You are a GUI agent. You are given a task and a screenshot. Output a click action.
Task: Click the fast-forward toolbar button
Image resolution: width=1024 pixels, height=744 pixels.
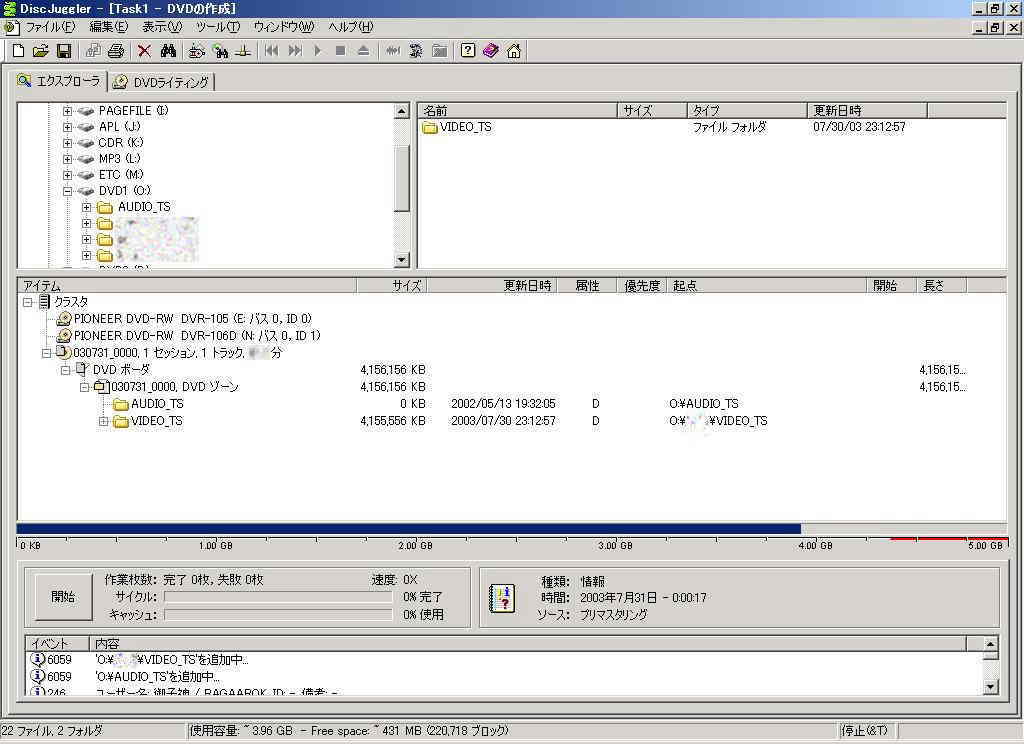tap(295, 50)
